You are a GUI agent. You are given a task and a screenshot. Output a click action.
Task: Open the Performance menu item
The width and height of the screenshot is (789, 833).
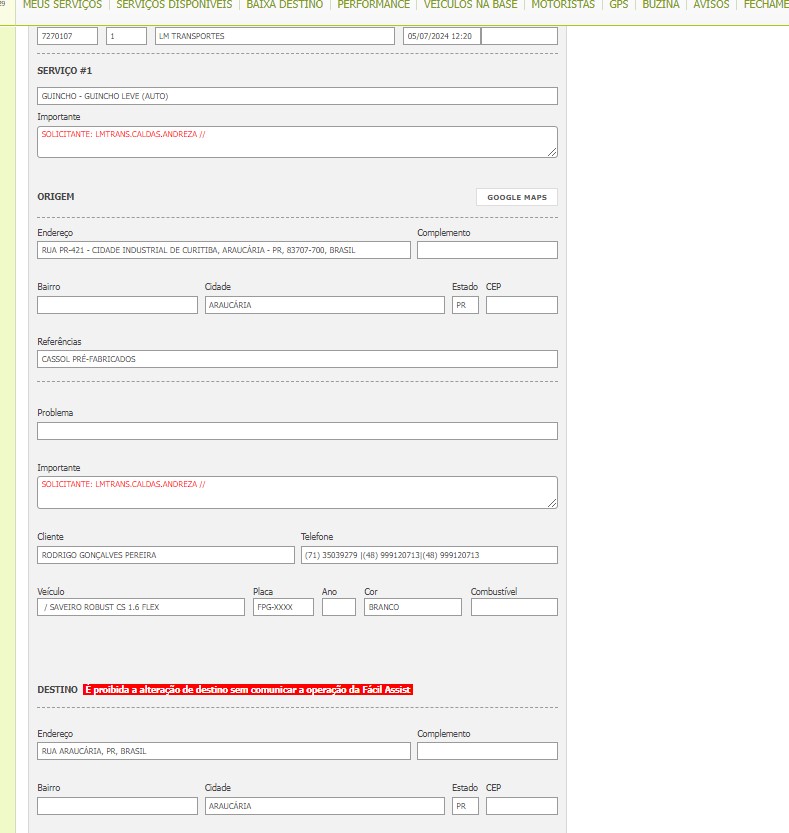coord(374,5)
